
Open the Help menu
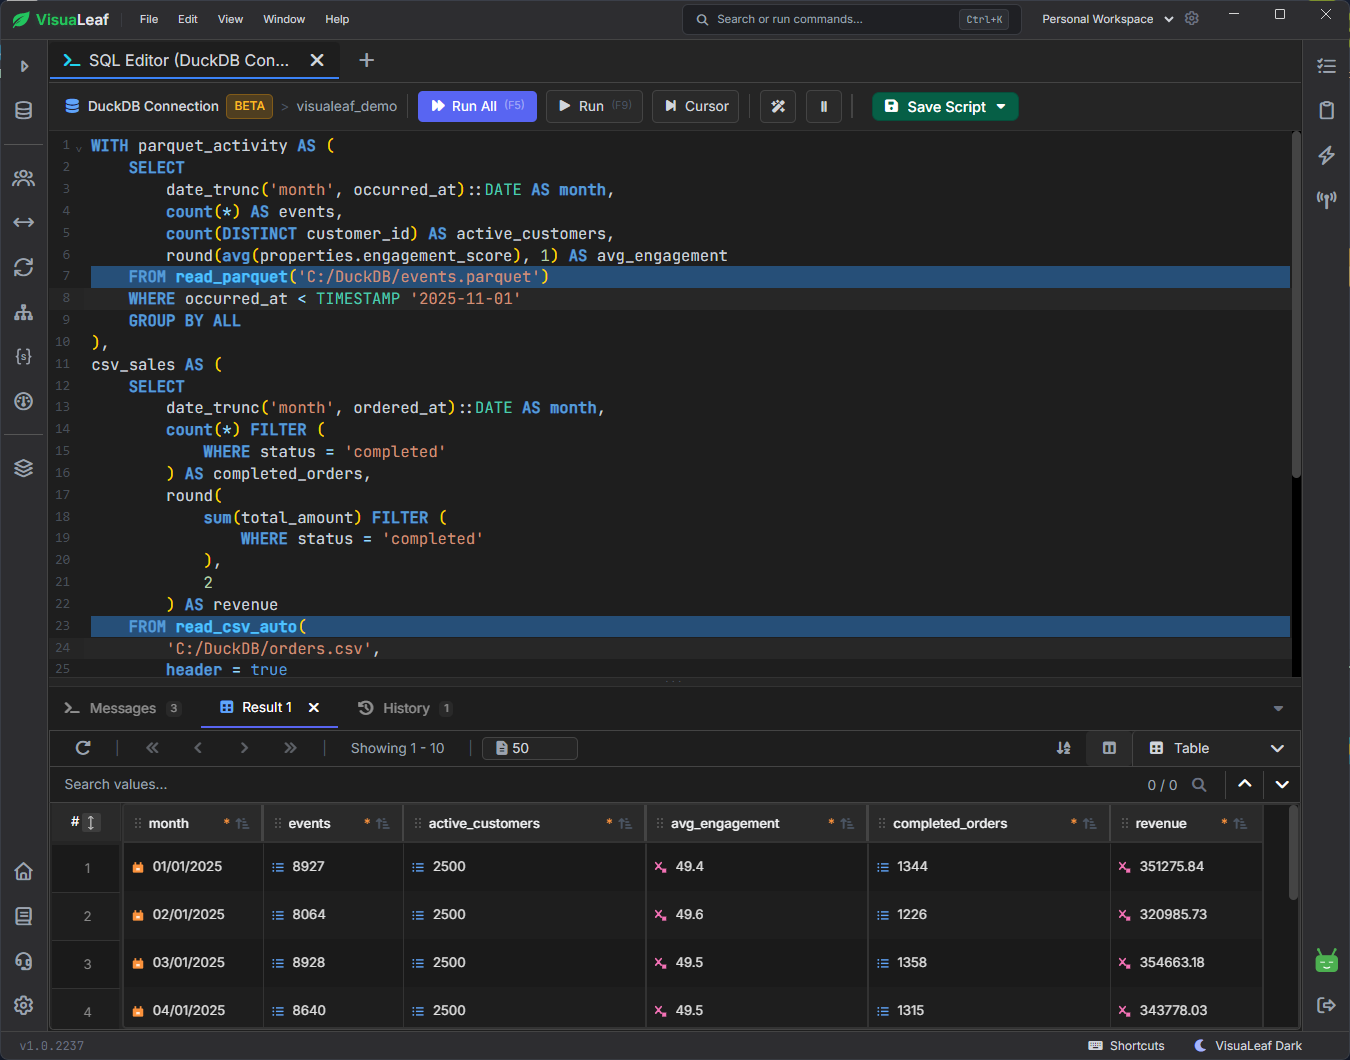337,19
